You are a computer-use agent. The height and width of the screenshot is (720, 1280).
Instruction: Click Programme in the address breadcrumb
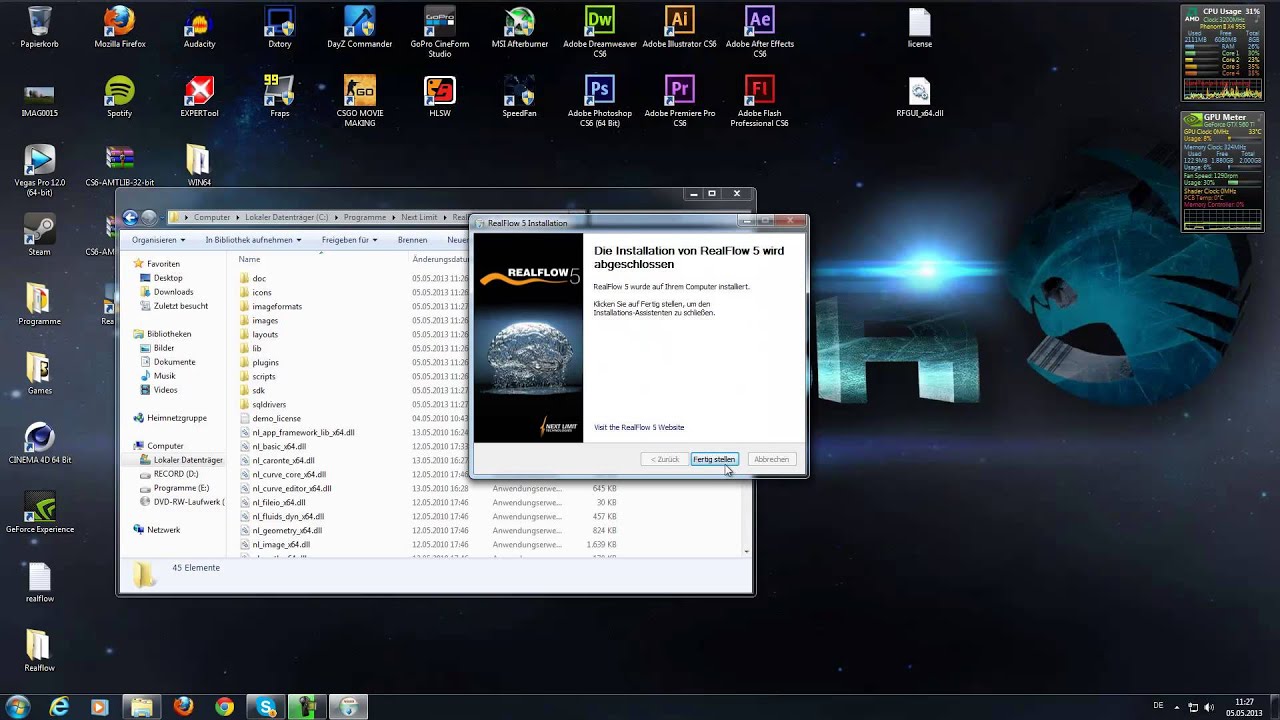point(365,217)
